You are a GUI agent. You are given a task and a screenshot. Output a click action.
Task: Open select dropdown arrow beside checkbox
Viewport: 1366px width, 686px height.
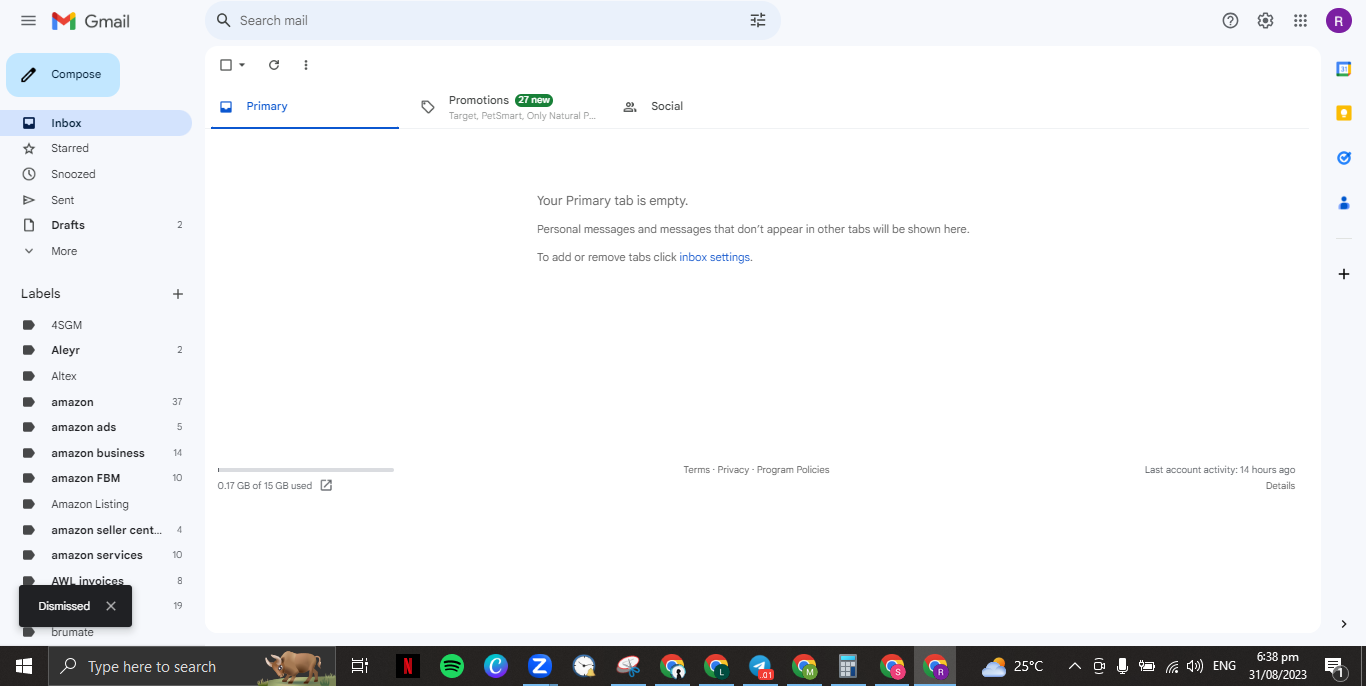pos(242,65)
